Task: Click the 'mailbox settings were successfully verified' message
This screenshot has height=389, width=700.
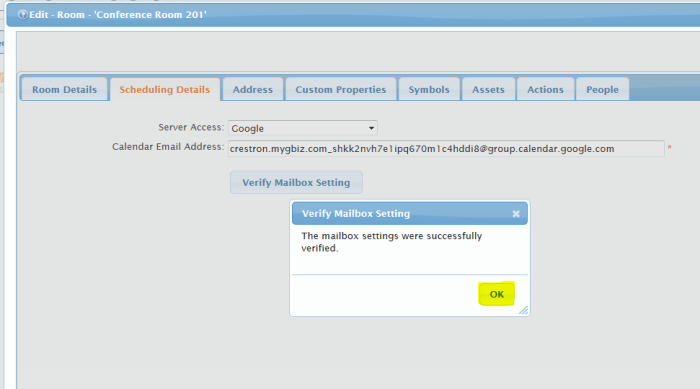Action: tap(392, 242)
